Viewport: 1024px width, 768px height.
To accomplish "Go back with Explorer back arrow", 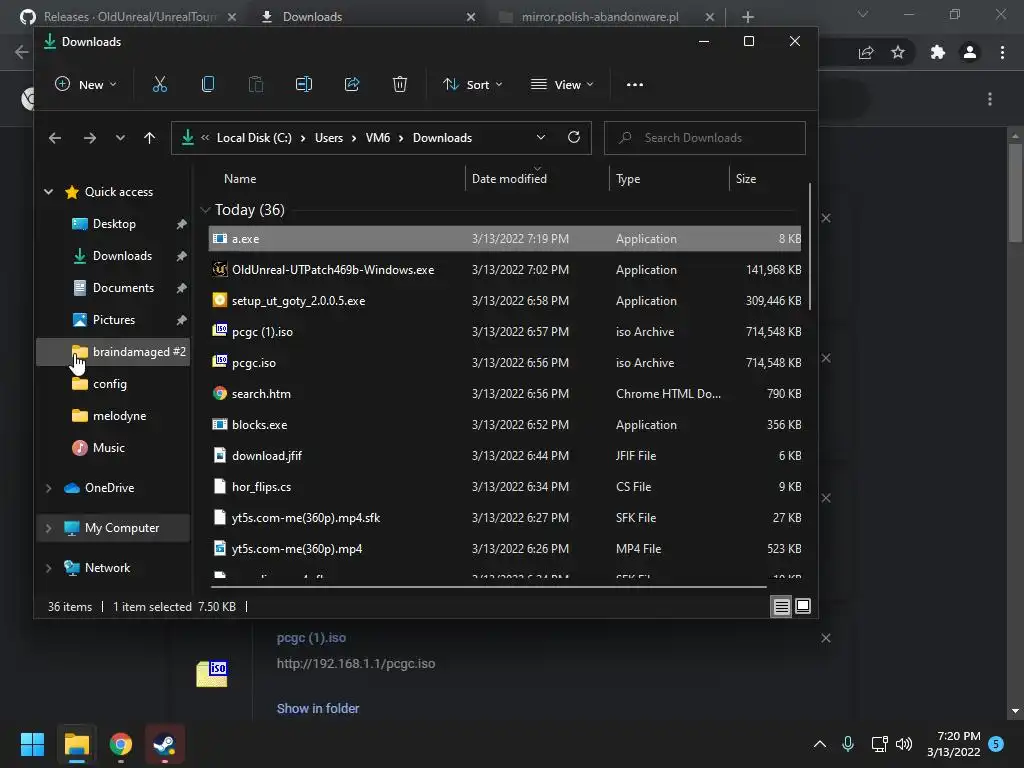I will [55, 138].
